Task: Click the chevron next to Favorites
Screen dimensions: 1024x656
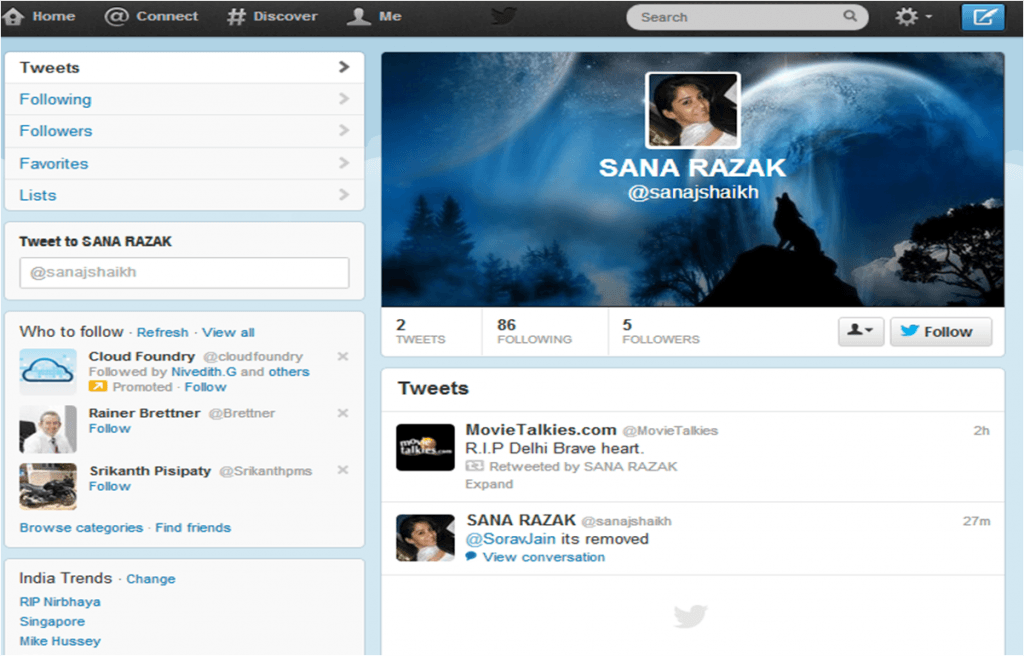Action: coord(344,163)
